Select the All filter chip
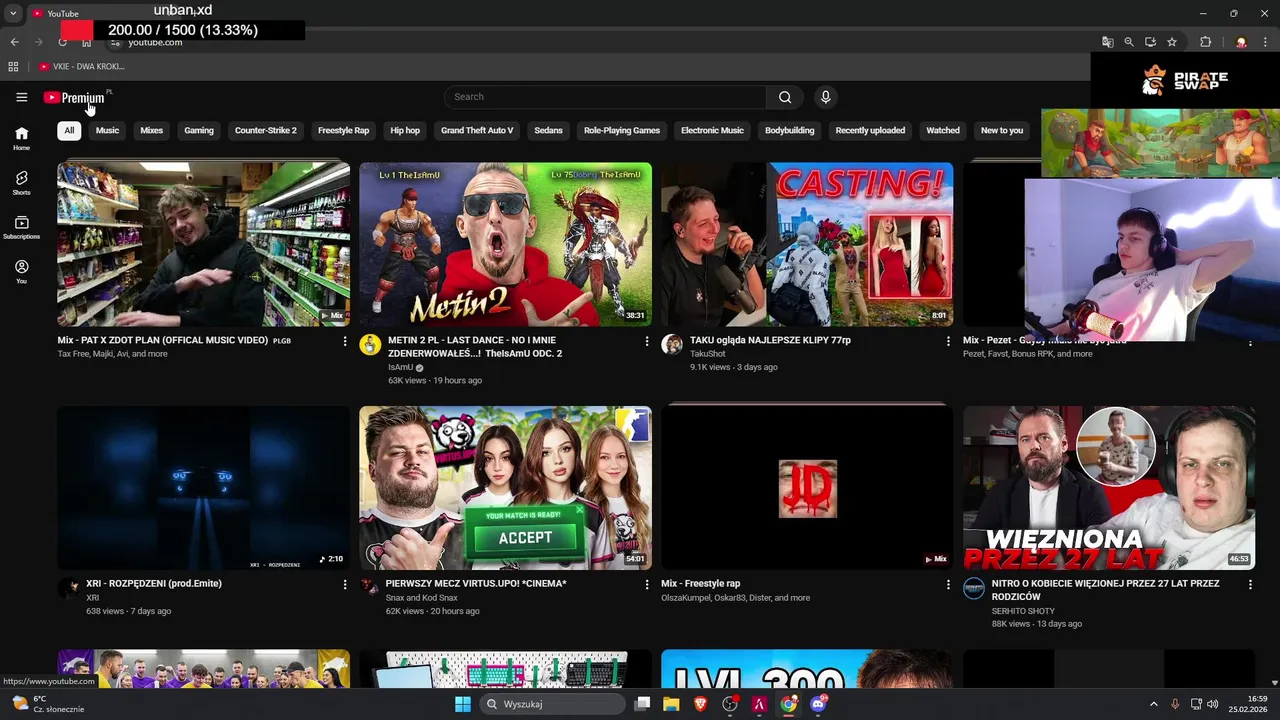Viewport: 1280px width, 720px height. tap(69, 130)
